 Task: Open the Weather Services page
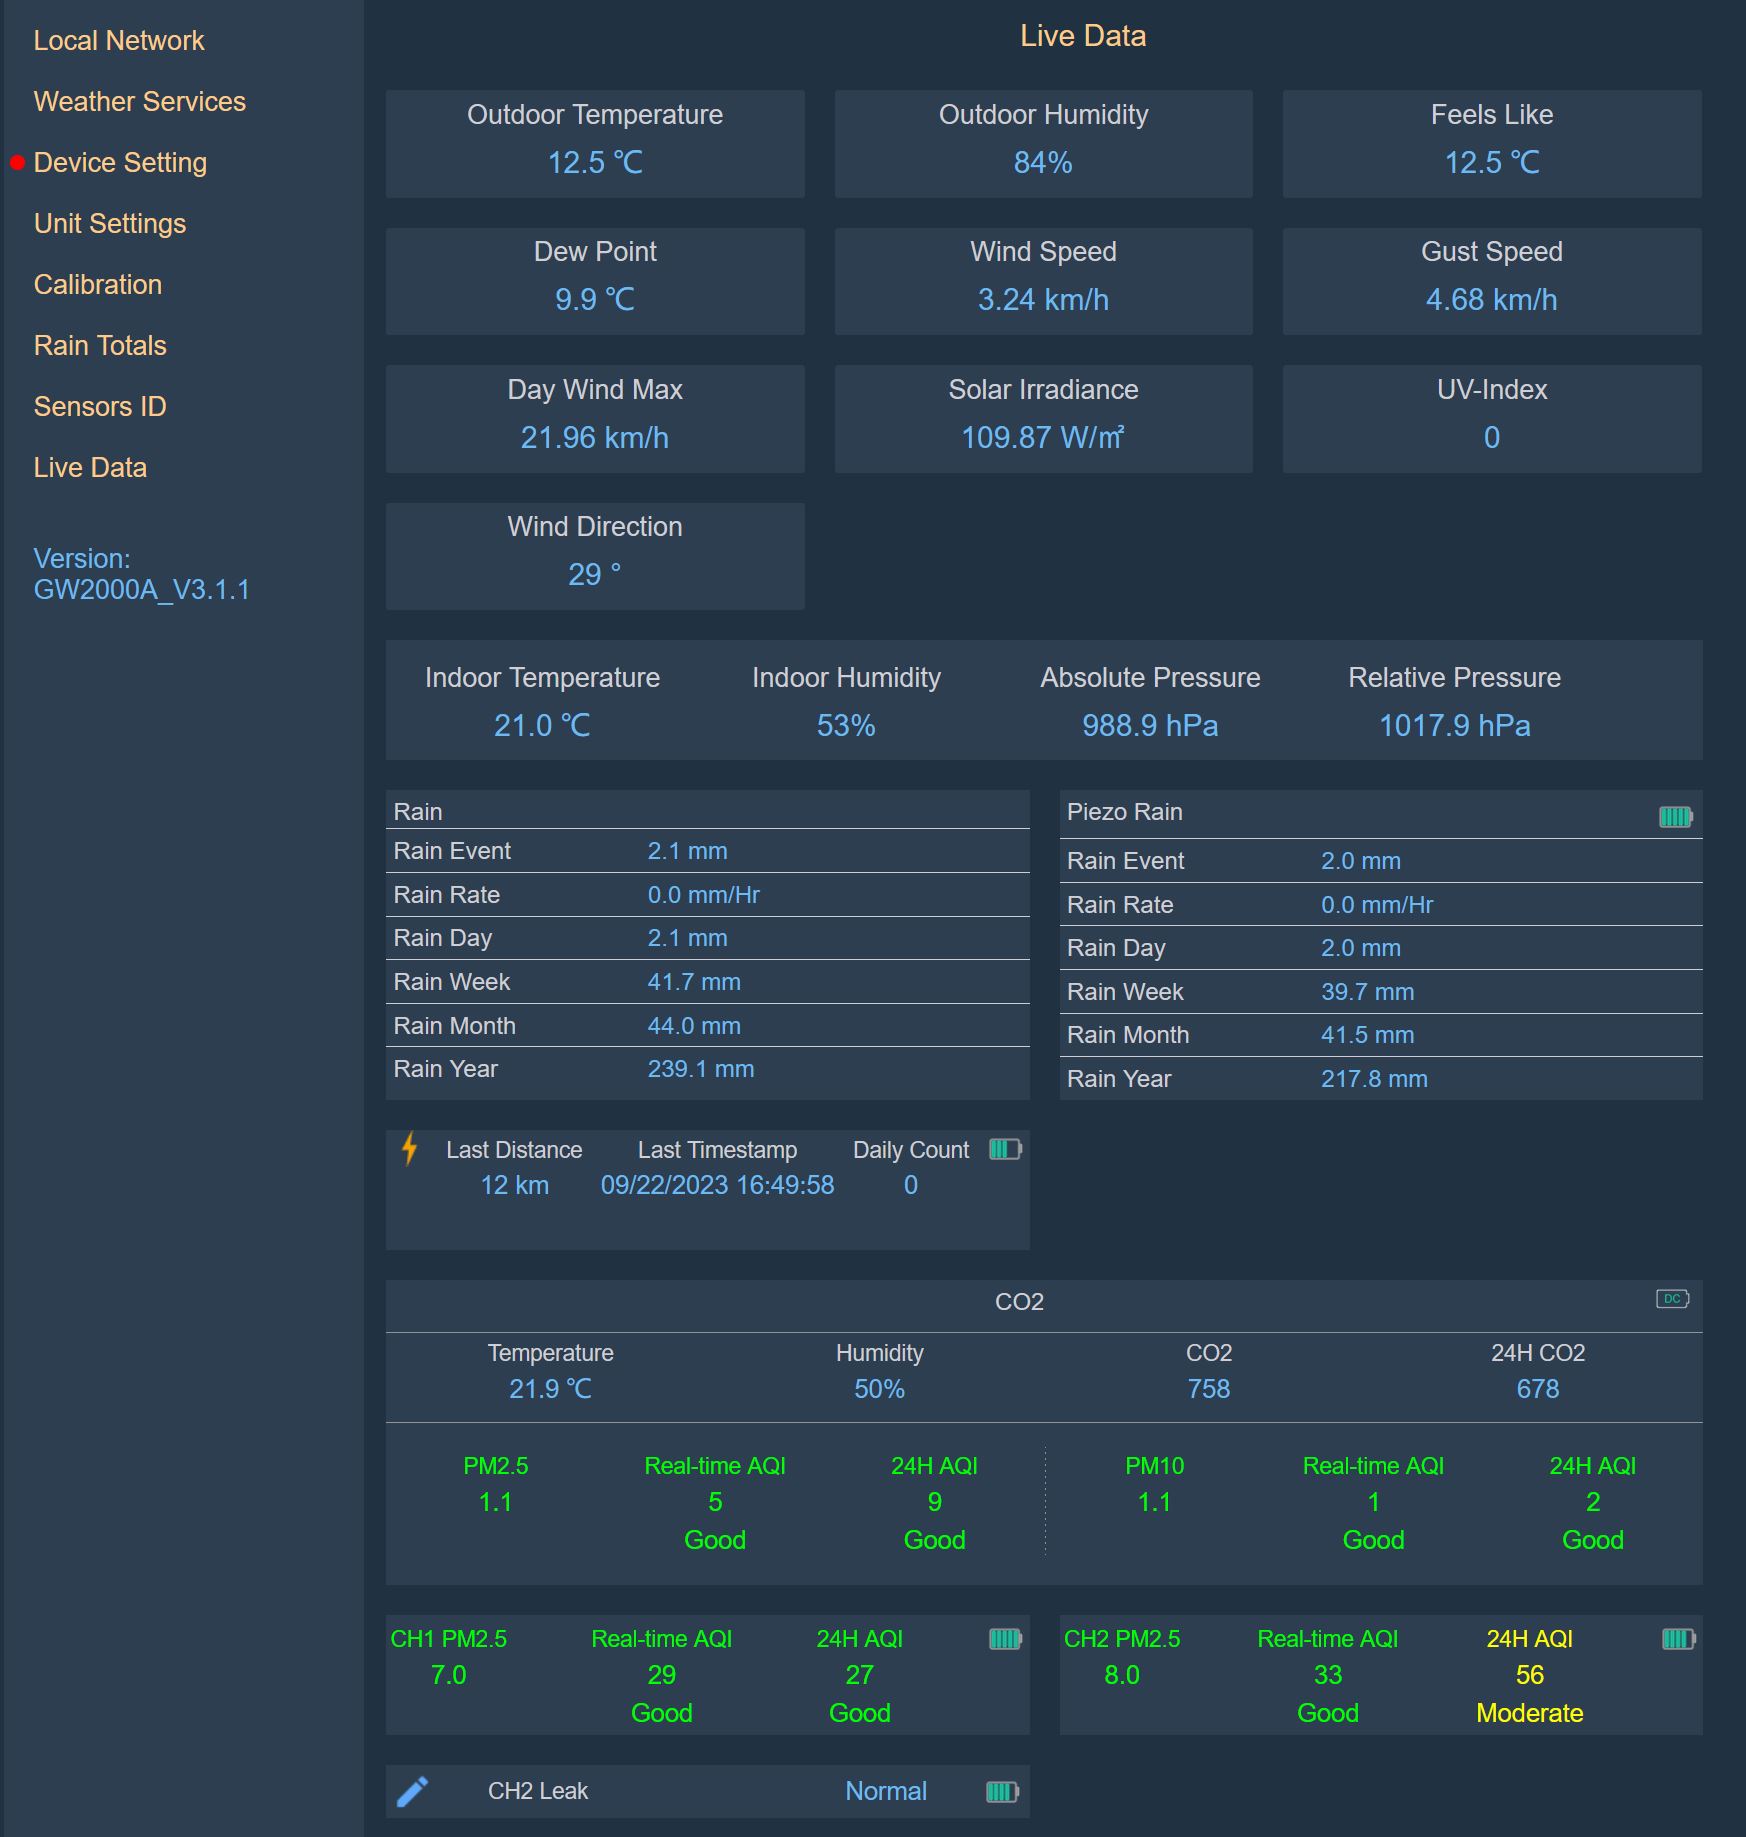[x=140, y=101]
